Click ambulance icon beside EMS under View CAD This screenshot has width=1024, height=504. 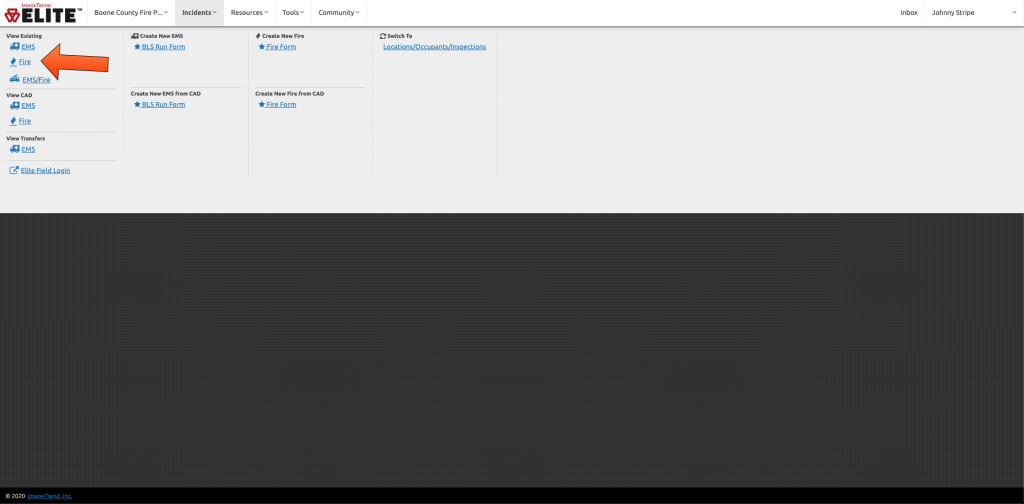click(15, 105)
